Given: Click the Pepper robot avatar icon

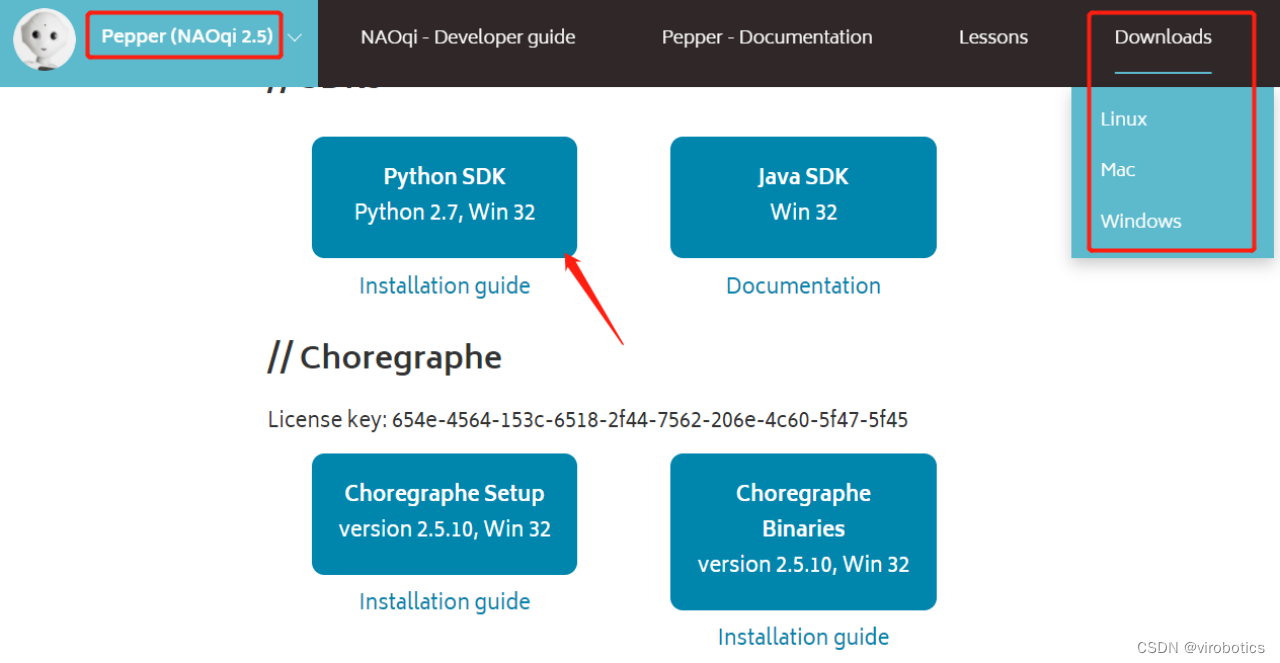Looking at the screenshot, I should (x=45, y=39).
